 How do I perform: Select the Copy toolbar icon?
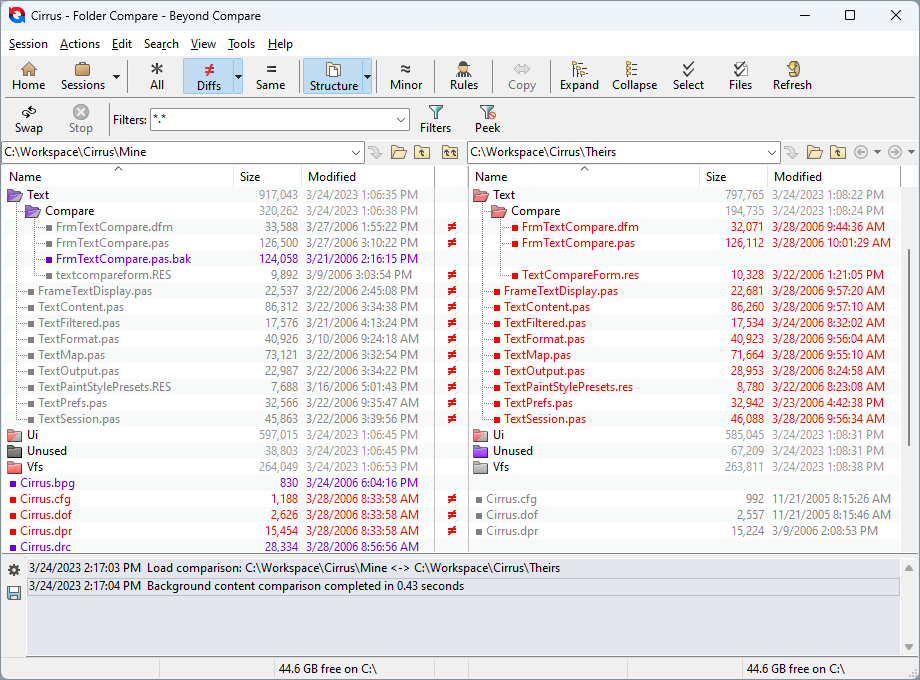tap(521, 75)
